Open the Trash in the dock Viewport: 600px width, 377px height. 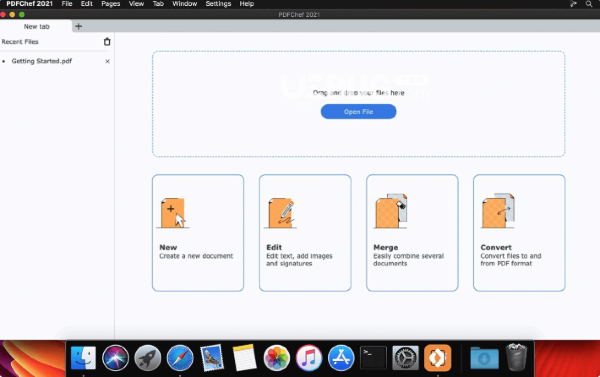[x=516, y=357]
